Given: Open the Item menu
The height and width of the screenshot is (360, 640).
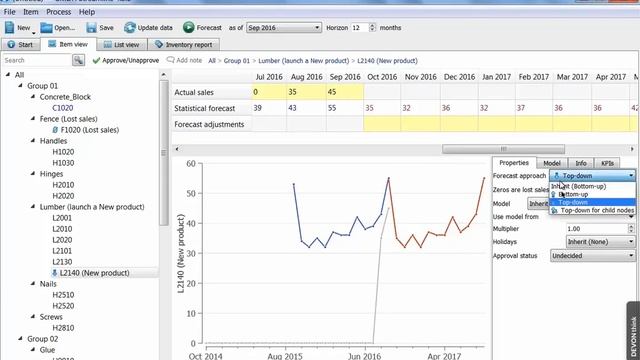Looking at the screenshot, I should tap(31, 12).
